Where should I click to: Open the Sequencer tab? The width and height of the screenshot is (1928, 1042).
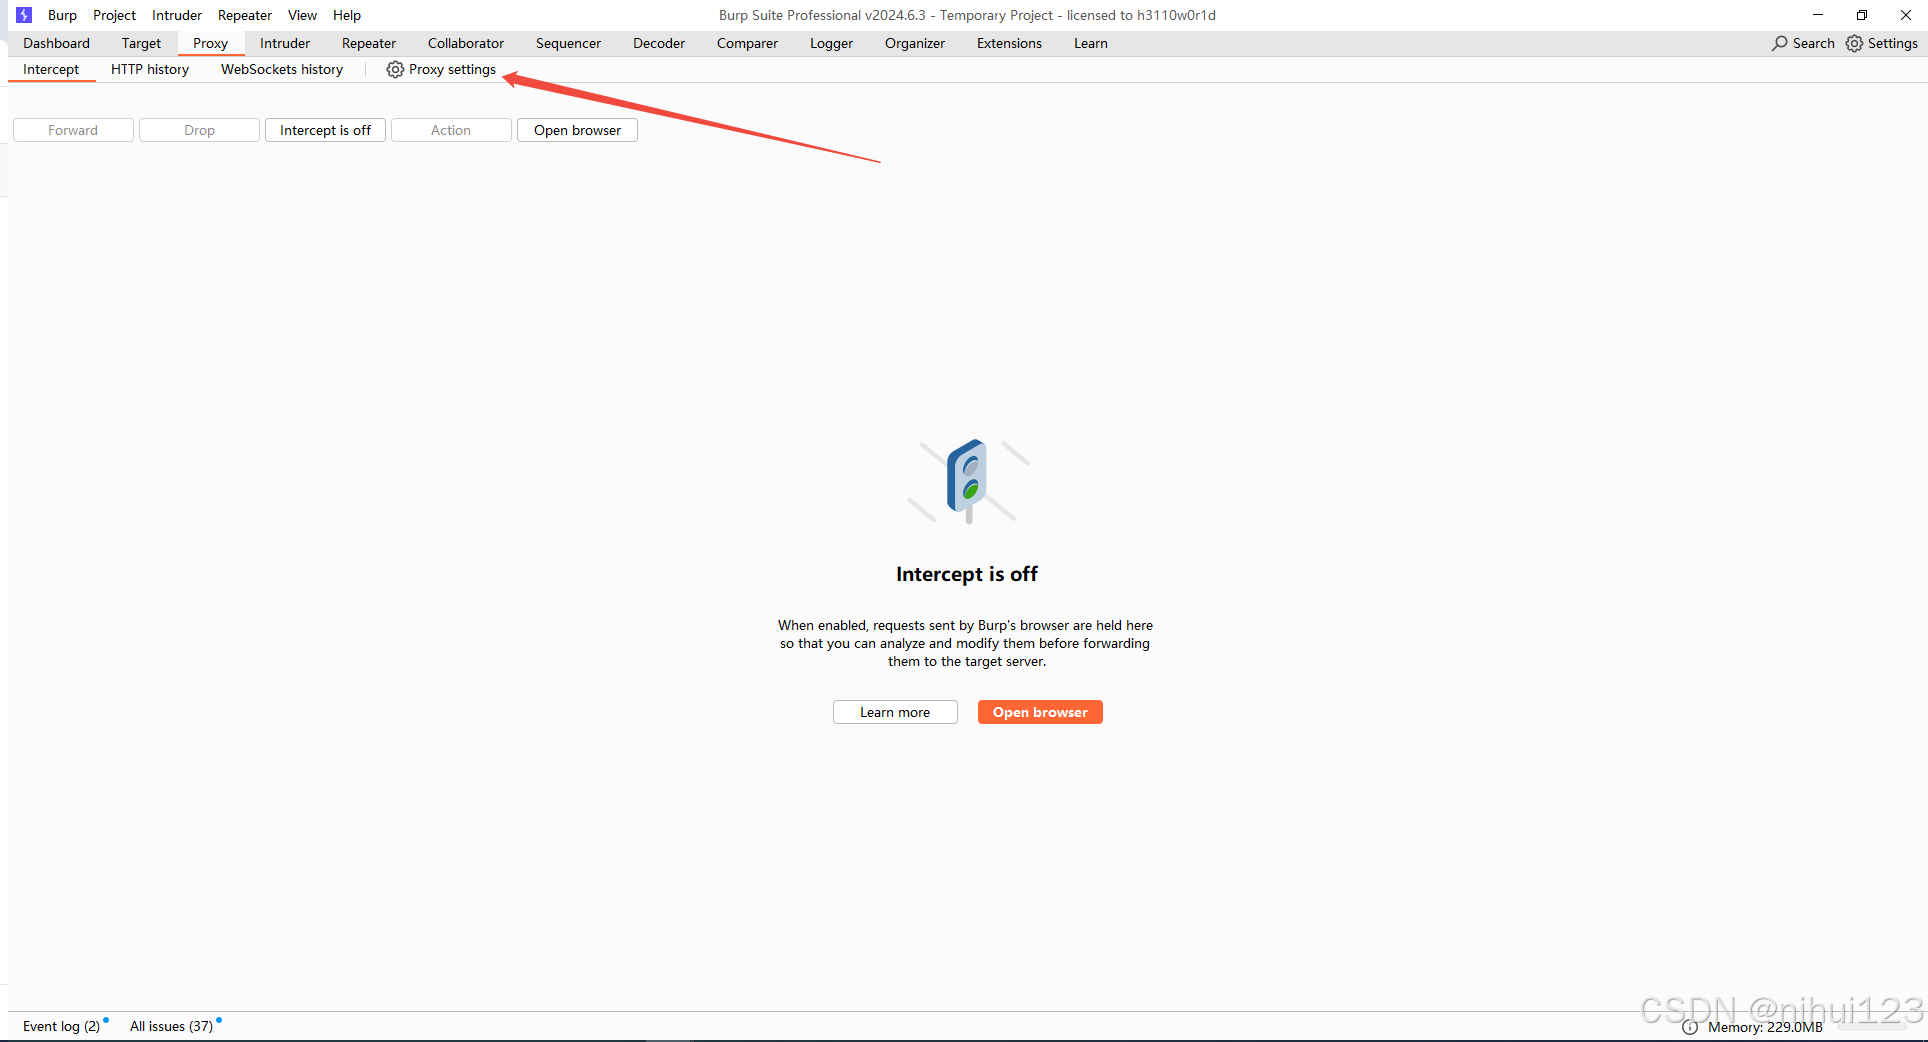click(568, 43)
